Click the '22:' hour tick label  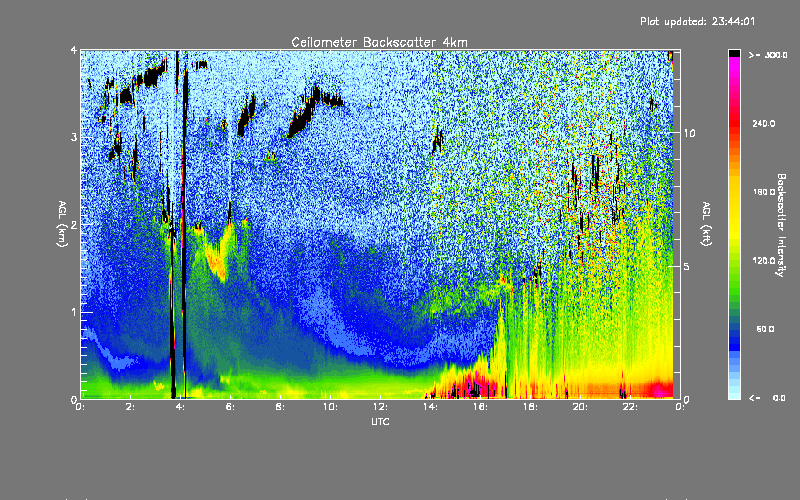[630, 407]
